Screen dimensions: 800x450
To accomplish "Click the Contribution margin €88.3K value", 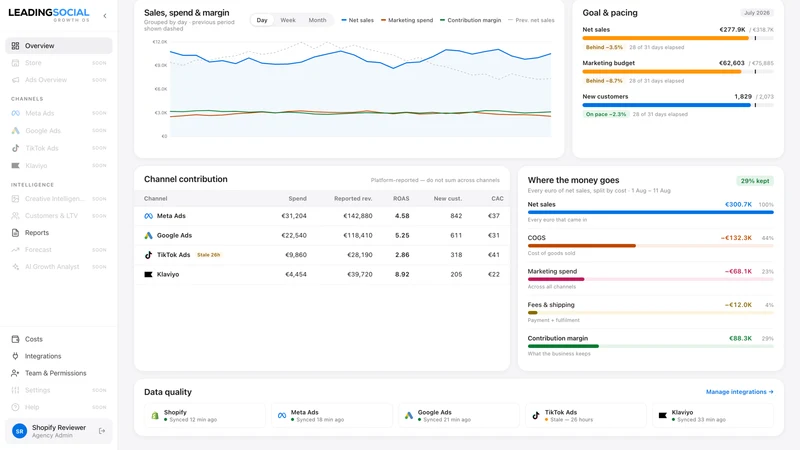I will tap(740, 338).
